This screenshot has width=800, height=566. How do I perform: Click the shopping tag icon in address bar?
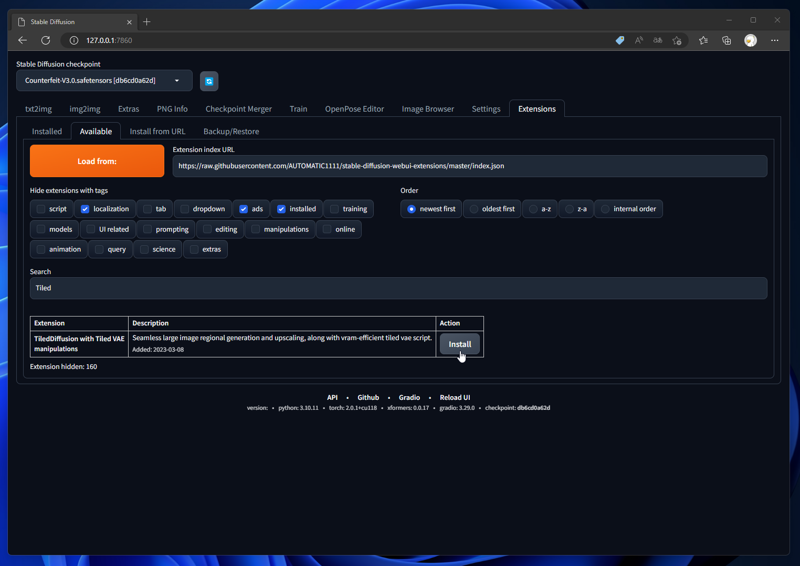[620, 40]
